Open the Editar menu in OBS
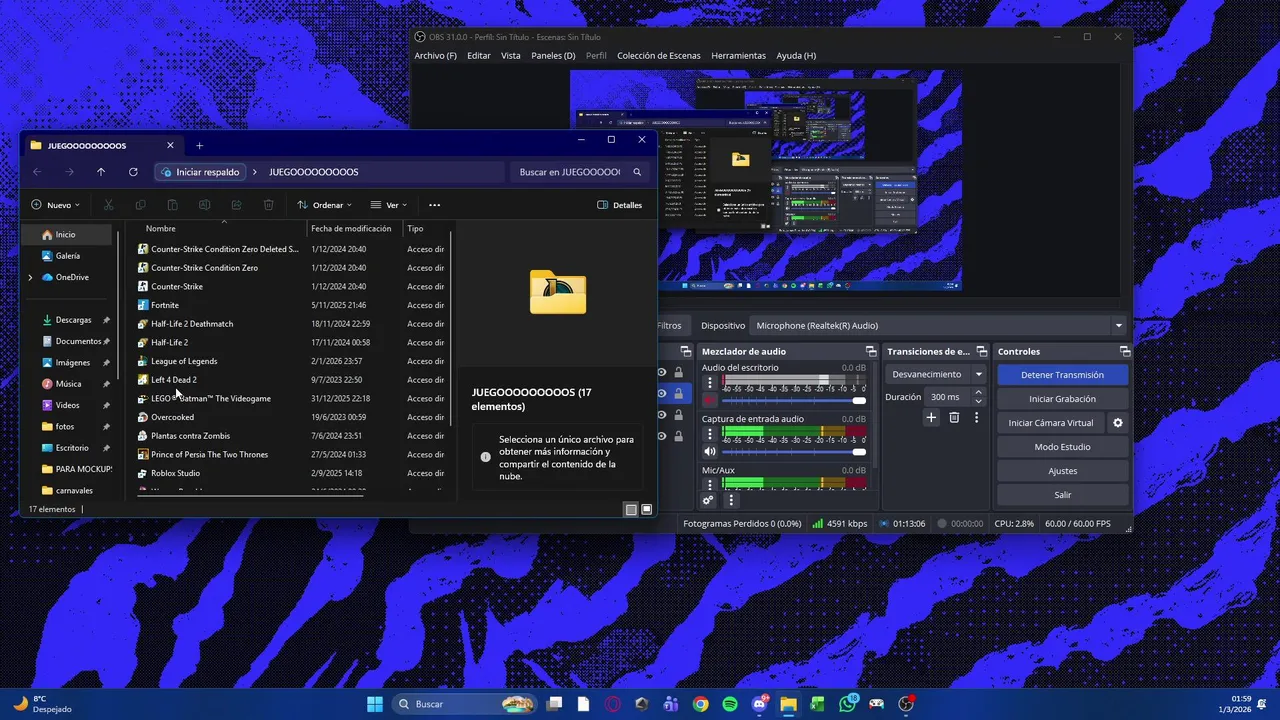Screen dimensions: 1280x720 [x=478, y=56]
